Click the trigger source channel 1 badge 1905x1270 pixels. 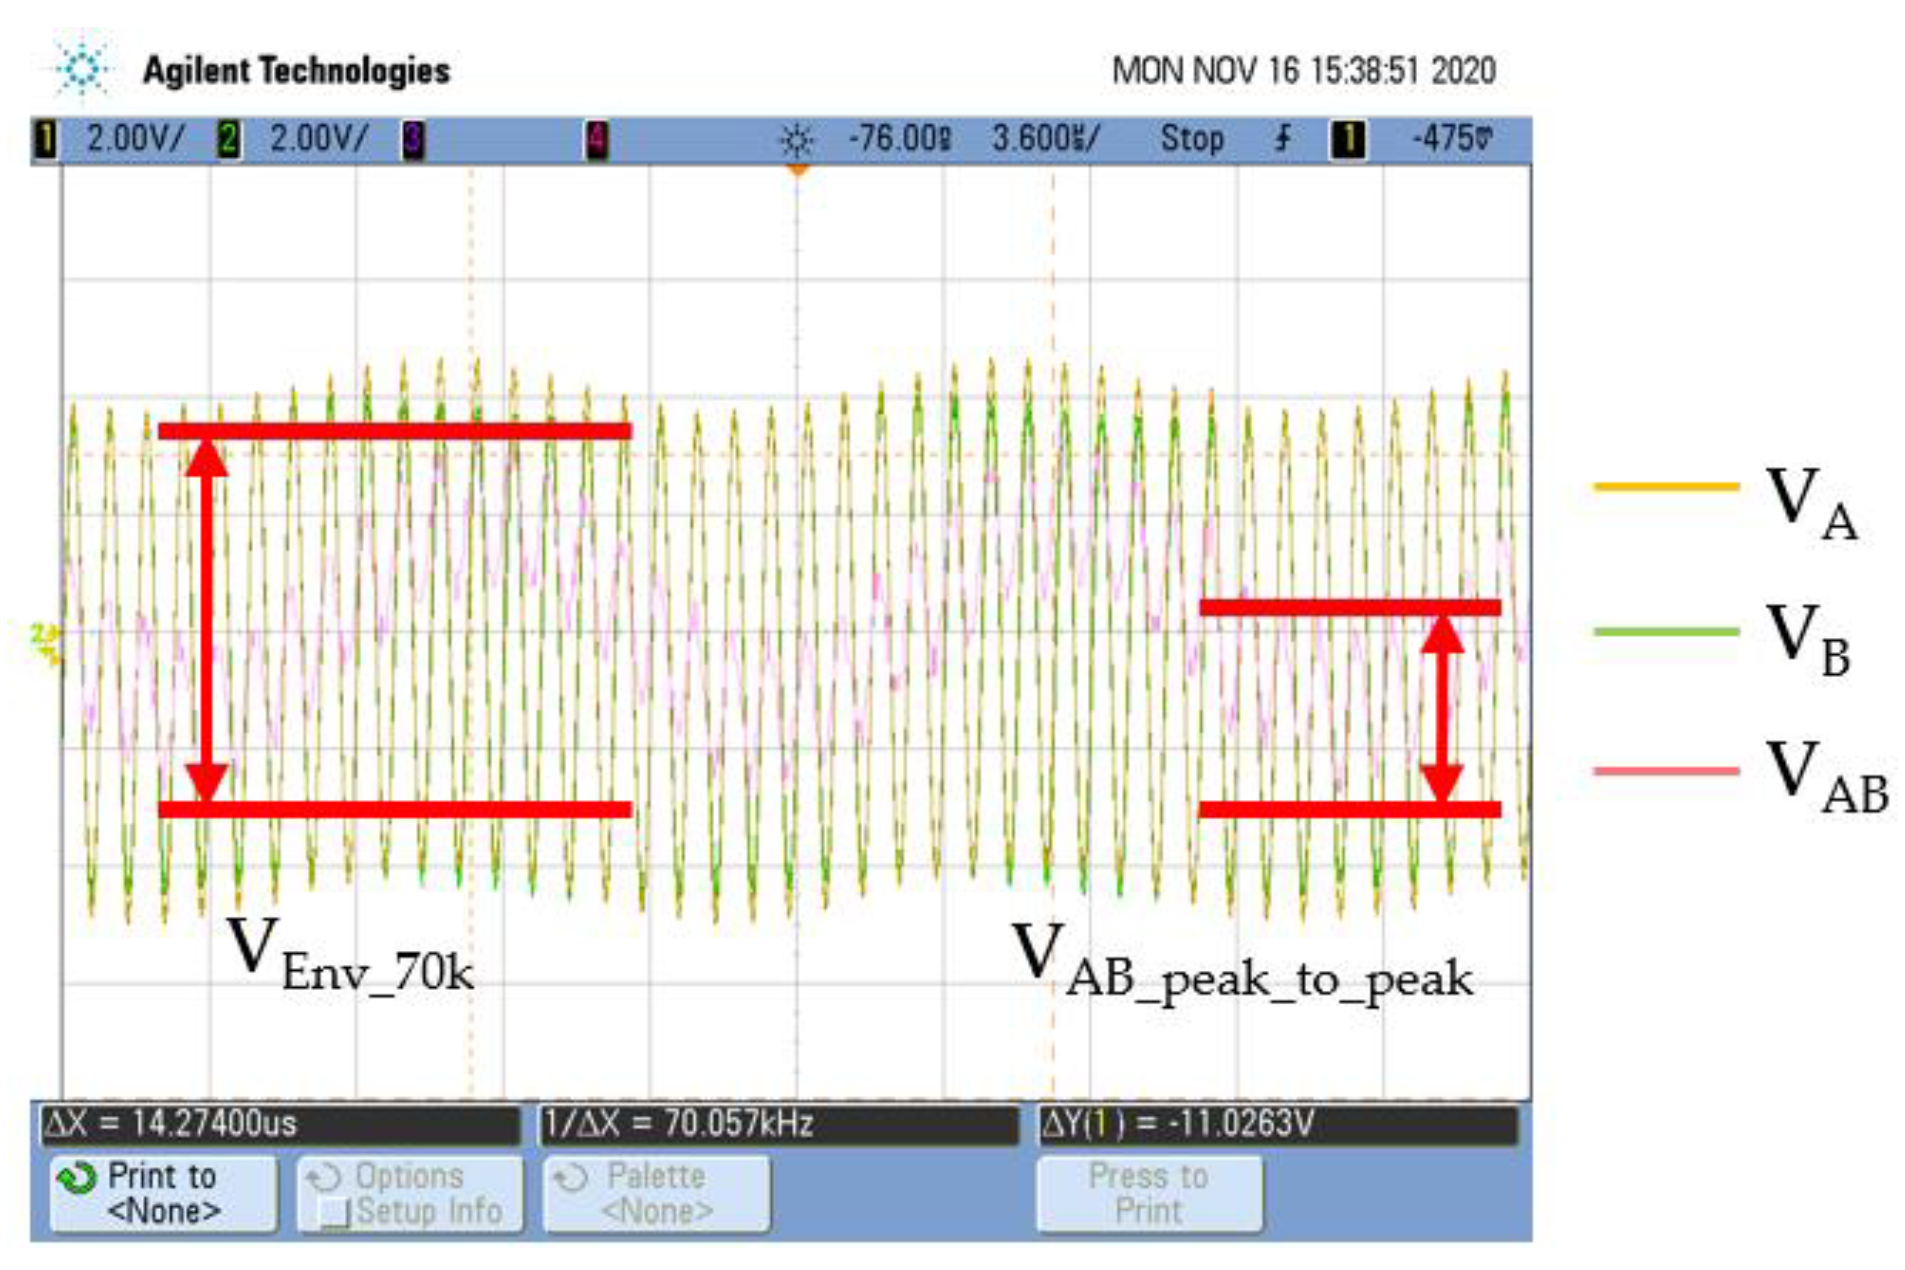1346,139
